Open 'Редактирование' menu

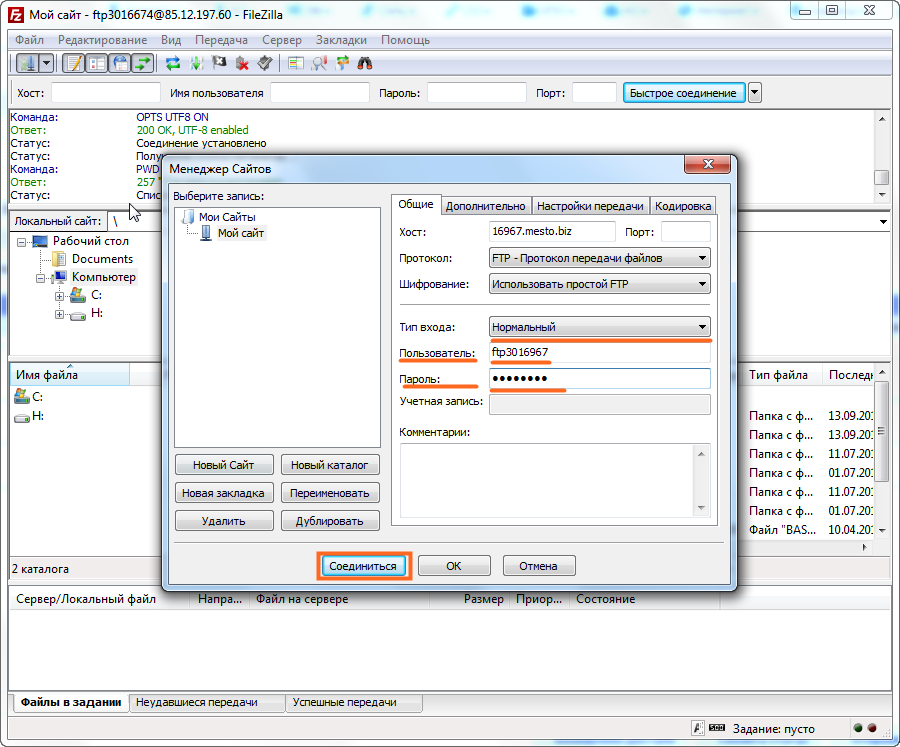point(102,40)
